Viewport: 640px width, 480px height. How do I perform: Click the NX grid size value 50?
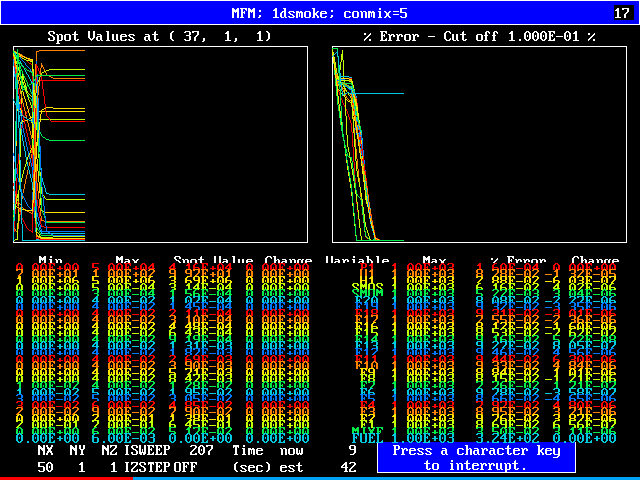pos(46,467)
